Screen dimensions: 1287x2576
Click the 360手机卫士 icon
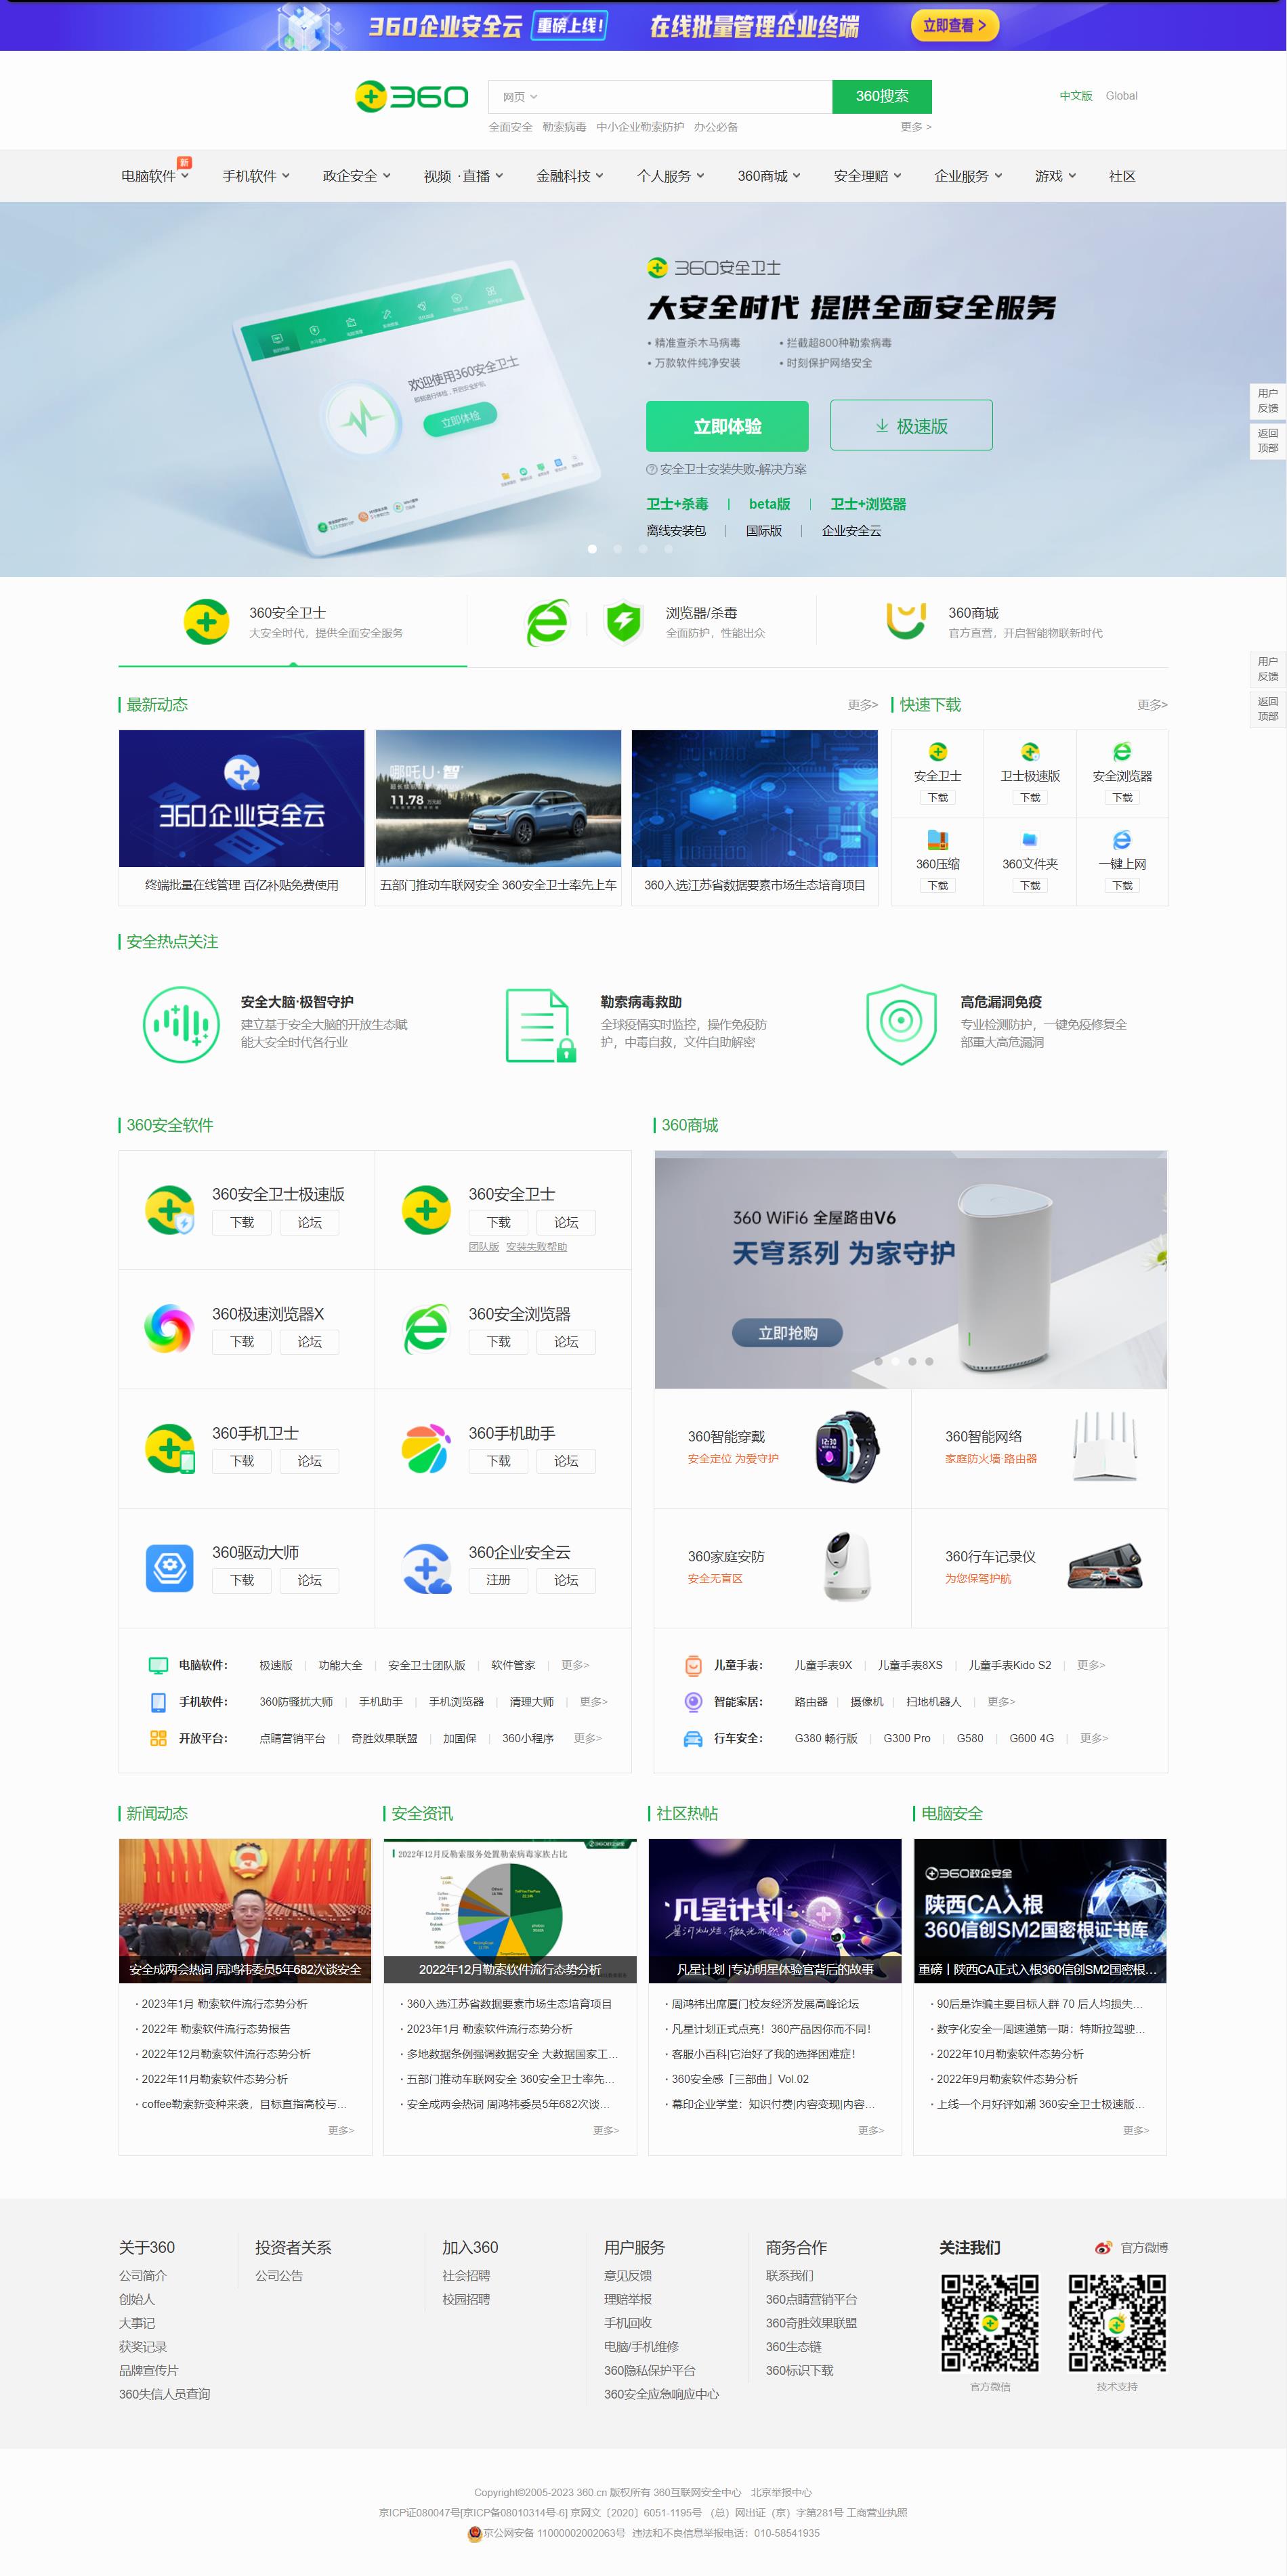tap(170, 1449)
